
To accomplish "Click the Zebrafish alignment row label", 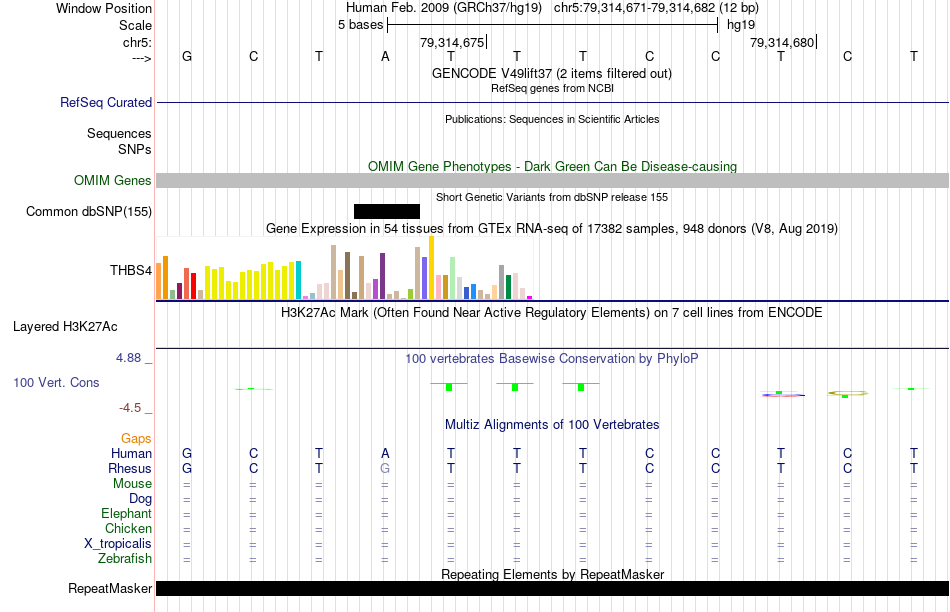I will (125, 558).
